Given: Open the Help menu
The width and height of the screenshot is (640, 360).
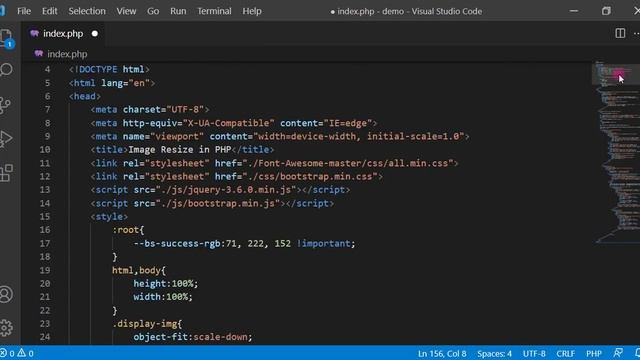Looking at the screenshot, I should pyautogui.click(x=252, y=11).
